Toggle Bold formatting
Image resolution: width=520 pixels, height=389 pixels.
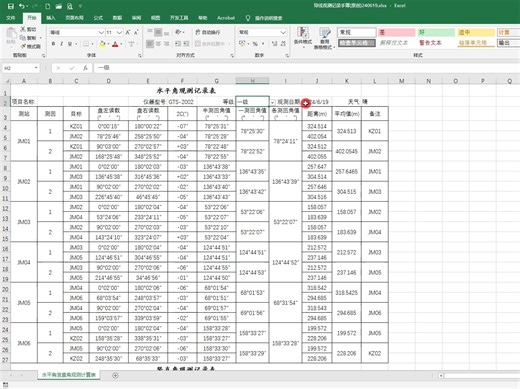(x=53, y=44)
